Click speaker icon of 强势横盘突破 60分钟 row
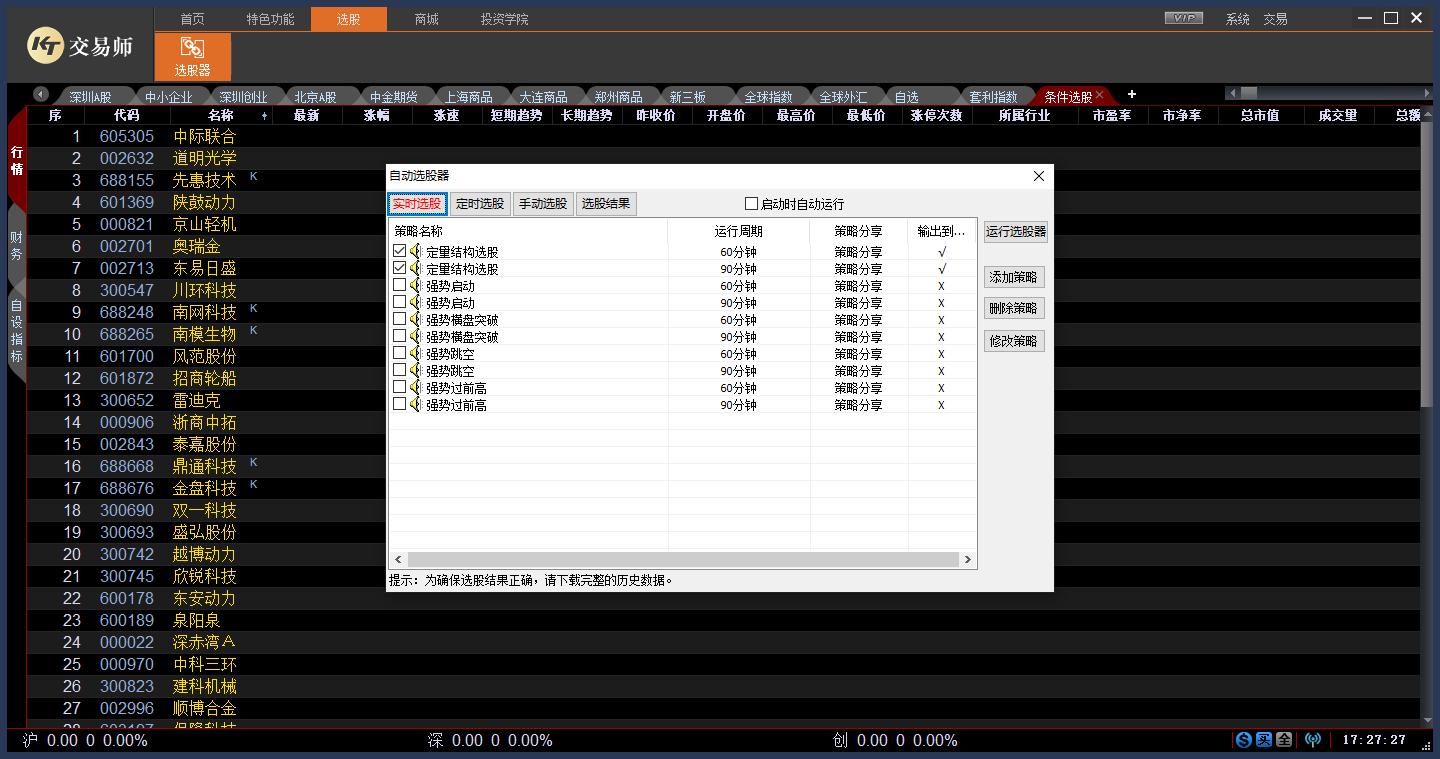 (416, 320)
